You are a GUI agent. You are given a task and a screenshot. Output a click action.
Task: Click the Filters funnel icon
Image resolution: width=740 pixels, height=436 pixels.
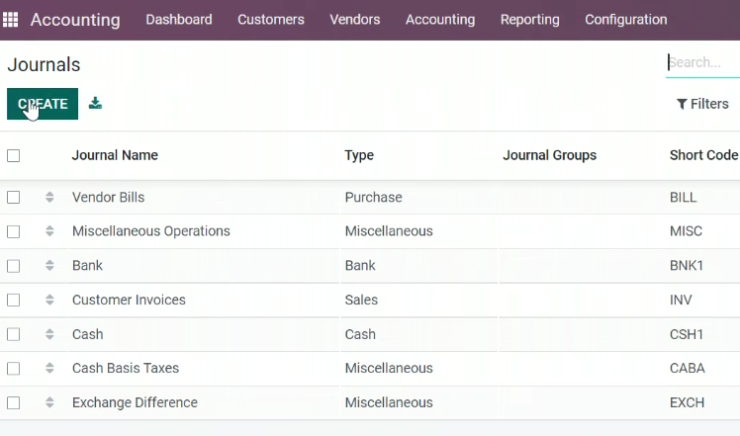click(681, 104)
